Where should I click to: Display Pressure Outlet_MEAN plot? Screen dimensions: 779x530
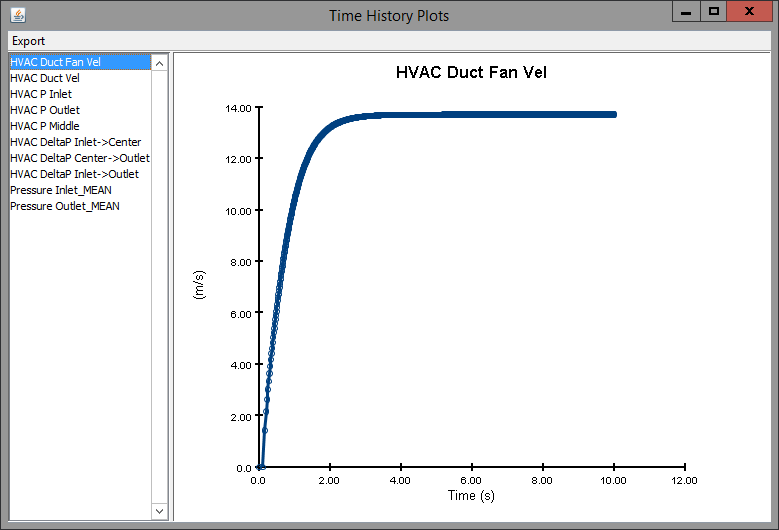coord(64,206)
